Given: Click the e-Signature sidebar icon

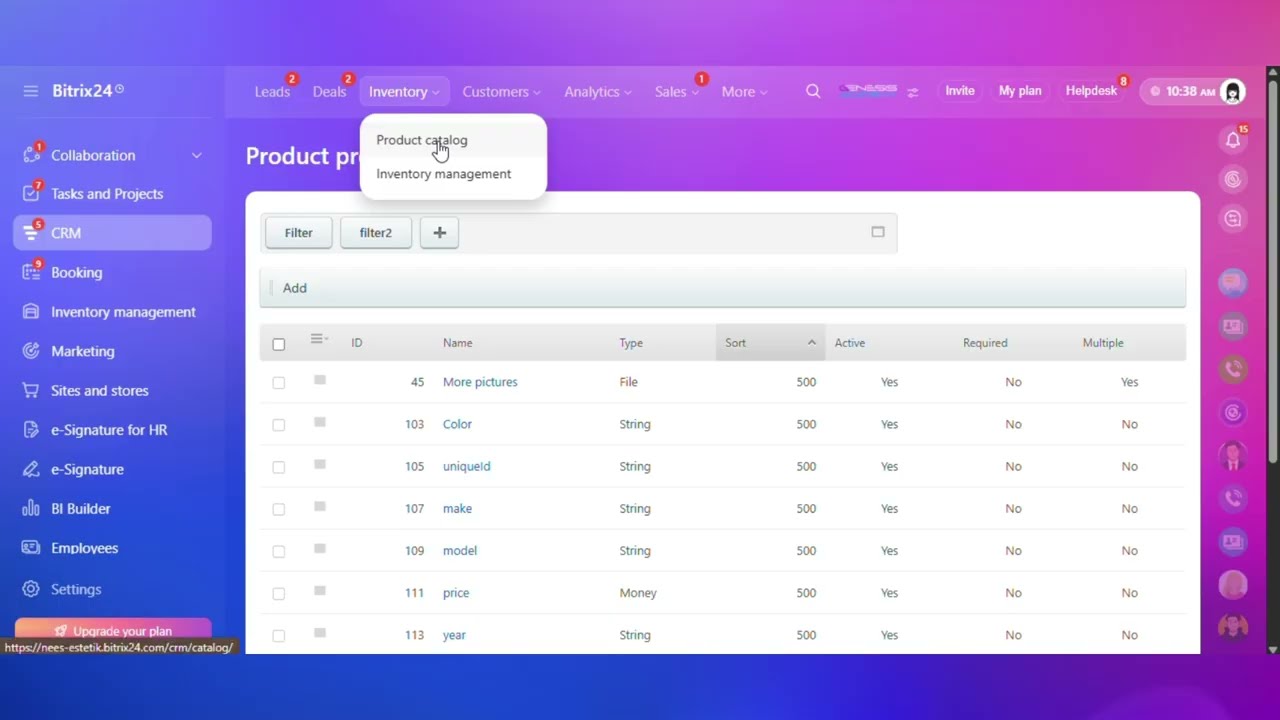Looking at the screenshot, I should (x=31, y=469).
